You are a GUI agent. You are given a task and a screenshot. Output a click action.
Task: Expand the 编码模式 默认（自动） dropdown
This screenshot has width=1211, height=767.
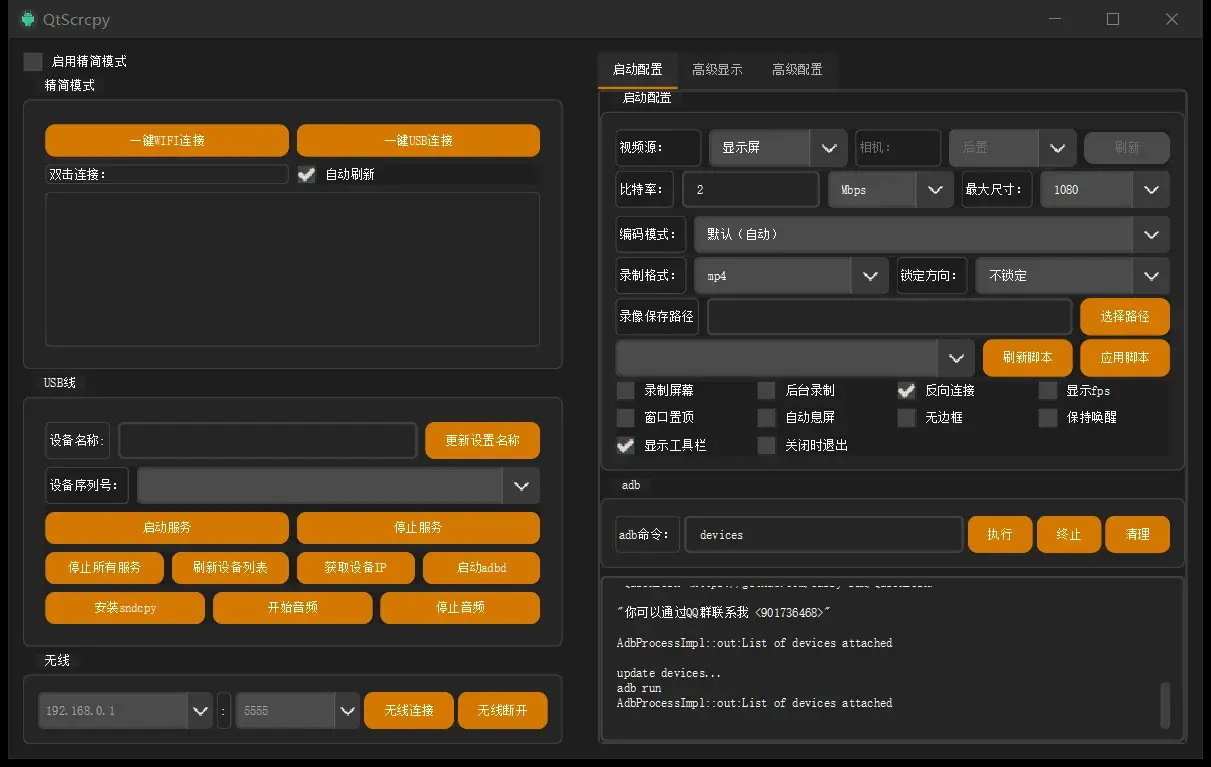coord(932,234)
